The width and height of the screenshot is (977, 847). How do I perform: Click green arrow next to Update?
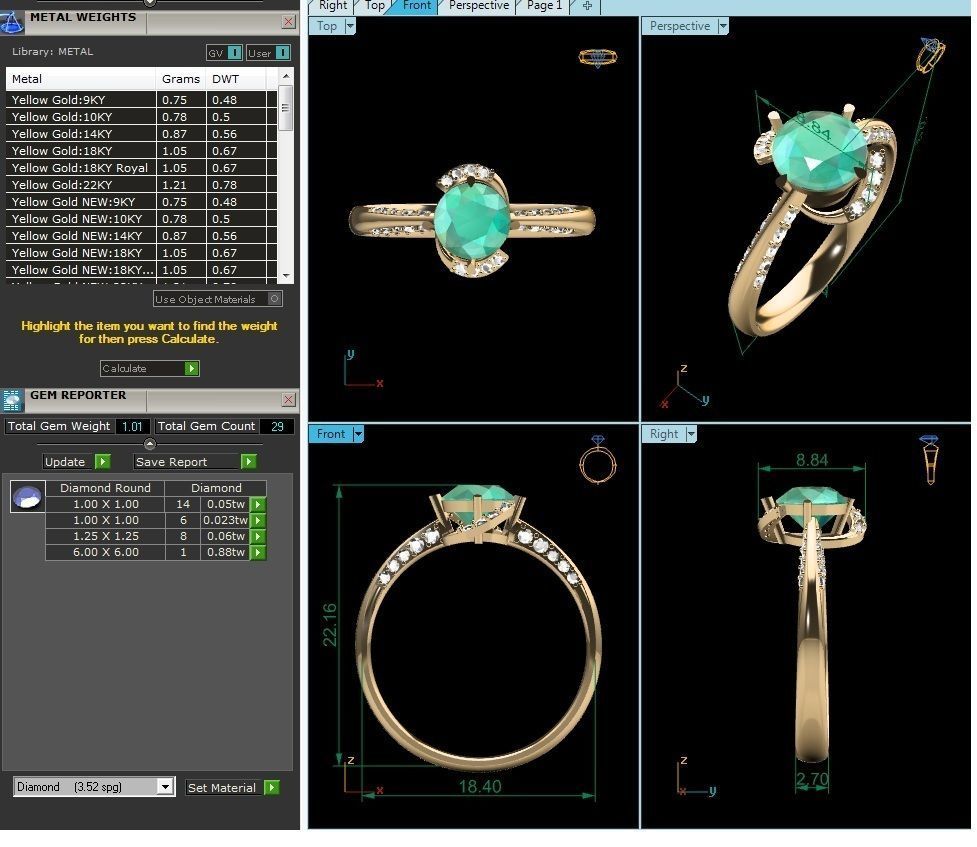pyautogui.click(x=103, y=462)
